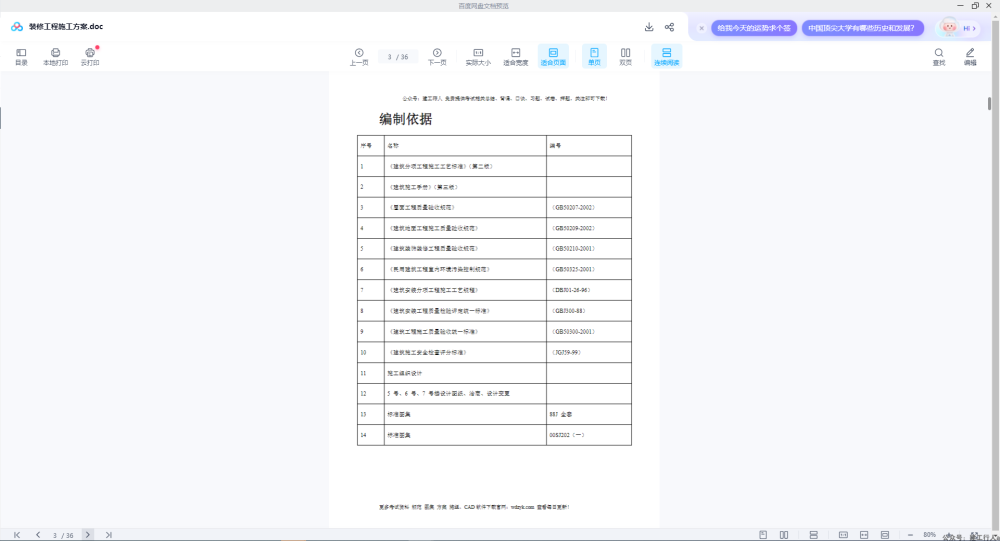1000x541 pixels.
Task: Jump to last page in status bar
Action: 109,535
